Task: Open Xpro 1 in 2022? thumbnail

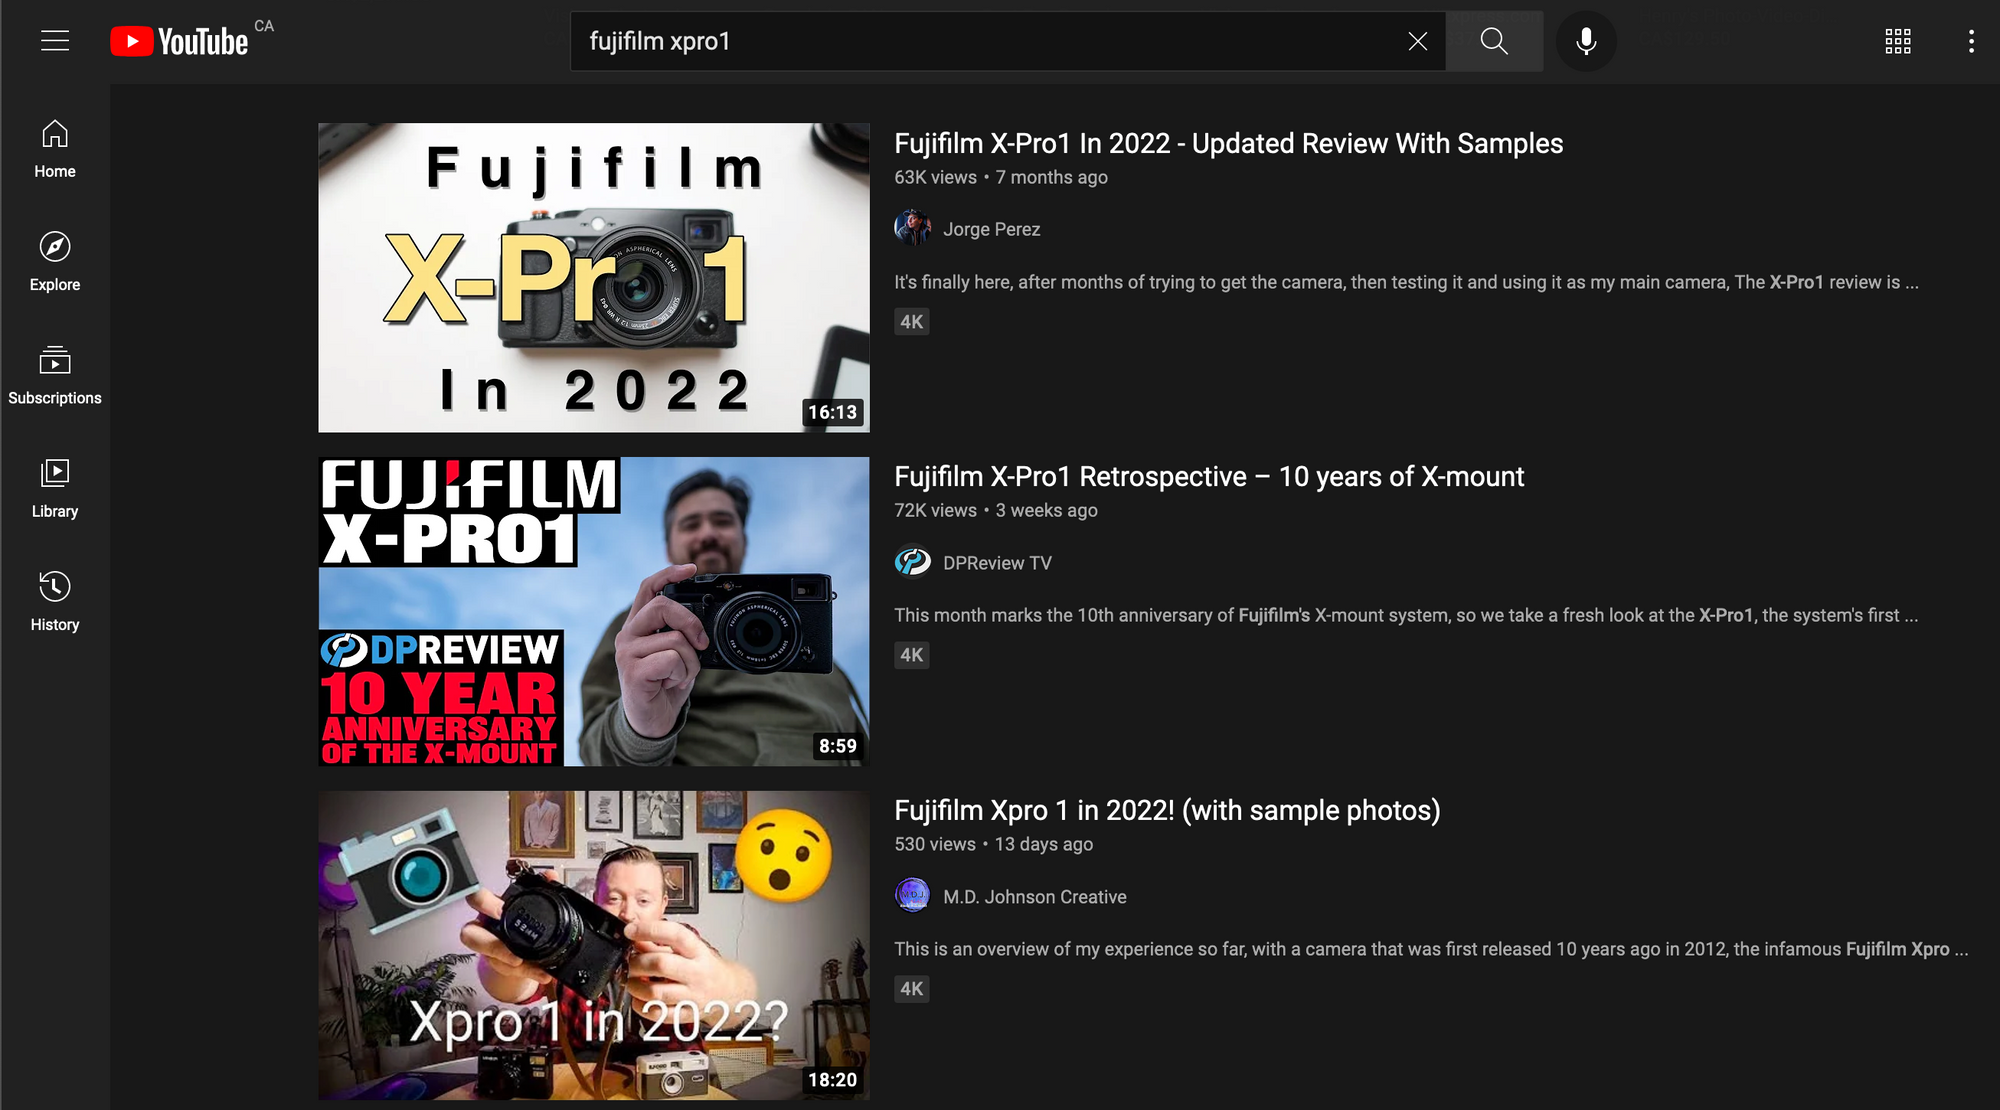Action: pyautogui.click(x=594, y=946)
